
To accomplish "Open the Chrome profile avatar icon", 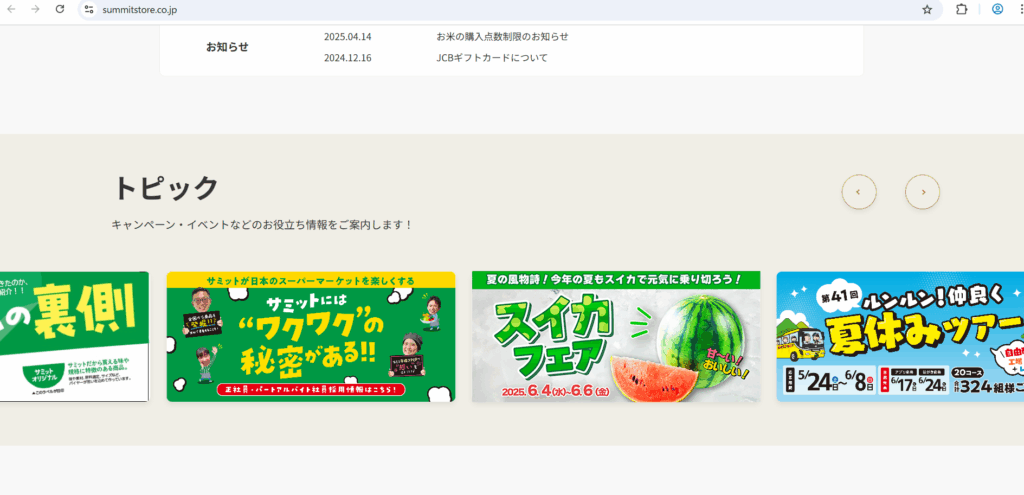I will (997, 9).
